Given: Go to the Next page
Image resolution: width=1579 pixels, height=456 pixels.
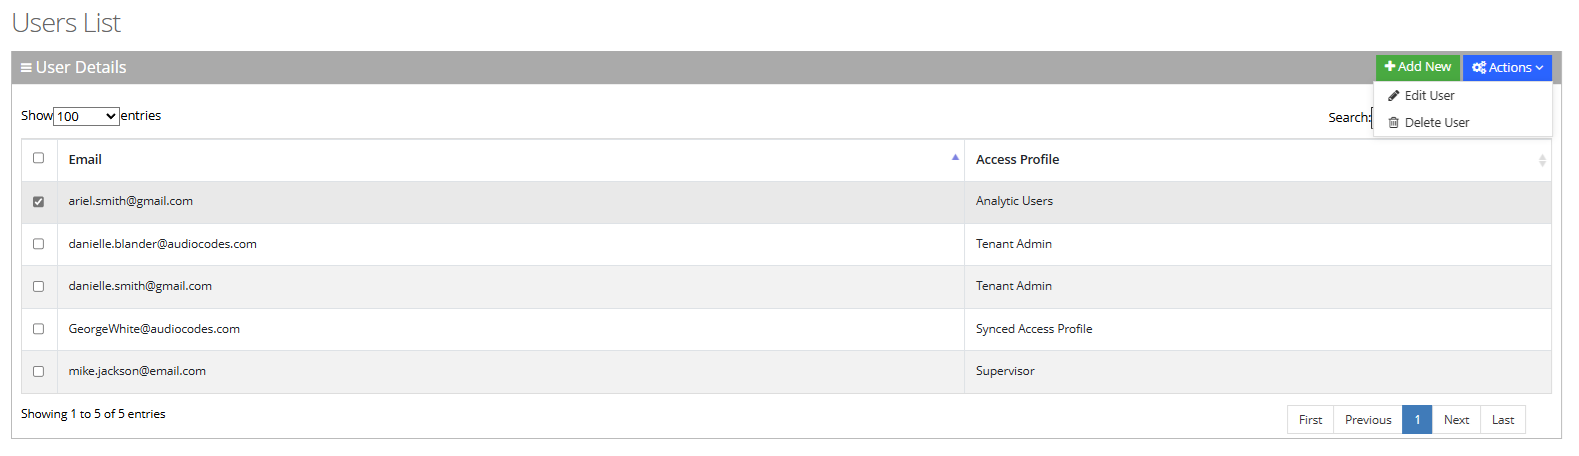Looking at the screenshot, I should [1456, 420].
